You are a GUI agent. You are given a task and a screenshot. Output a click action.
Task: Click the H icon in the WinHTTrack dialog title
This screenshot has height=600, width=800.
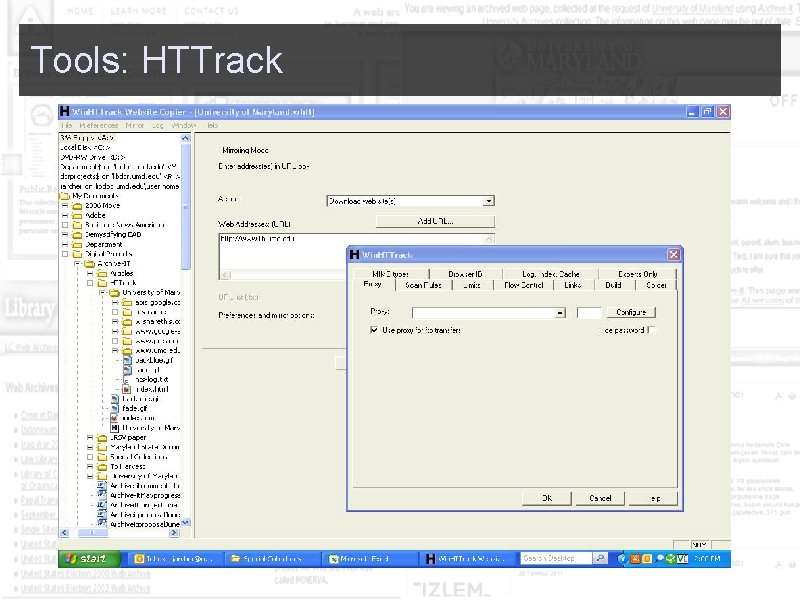point(354,255)
